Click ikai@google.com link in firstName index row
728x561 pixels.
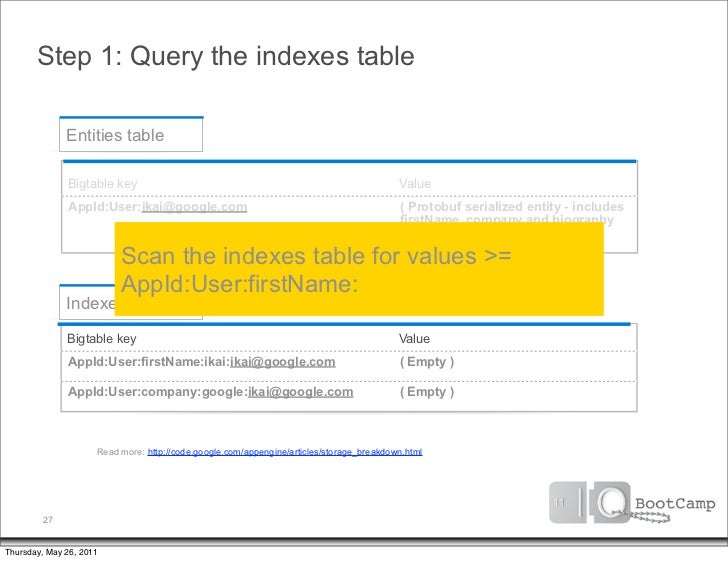click(x=283, y=362)
